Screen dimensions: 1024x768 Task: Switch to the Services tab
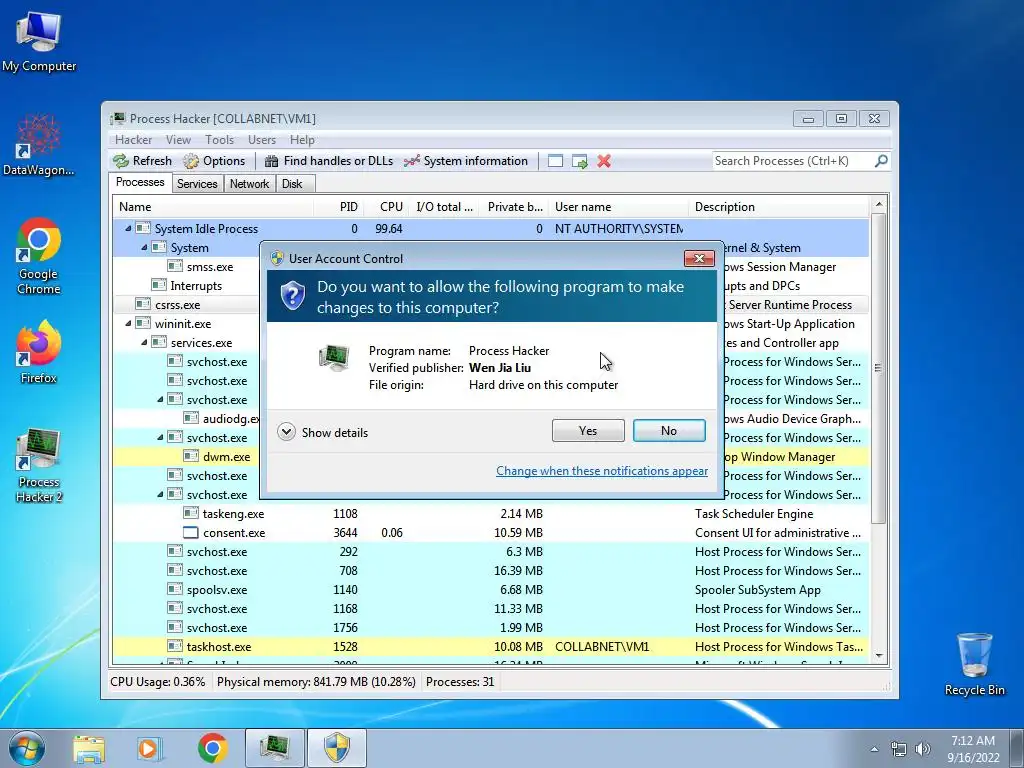point(197,184)
